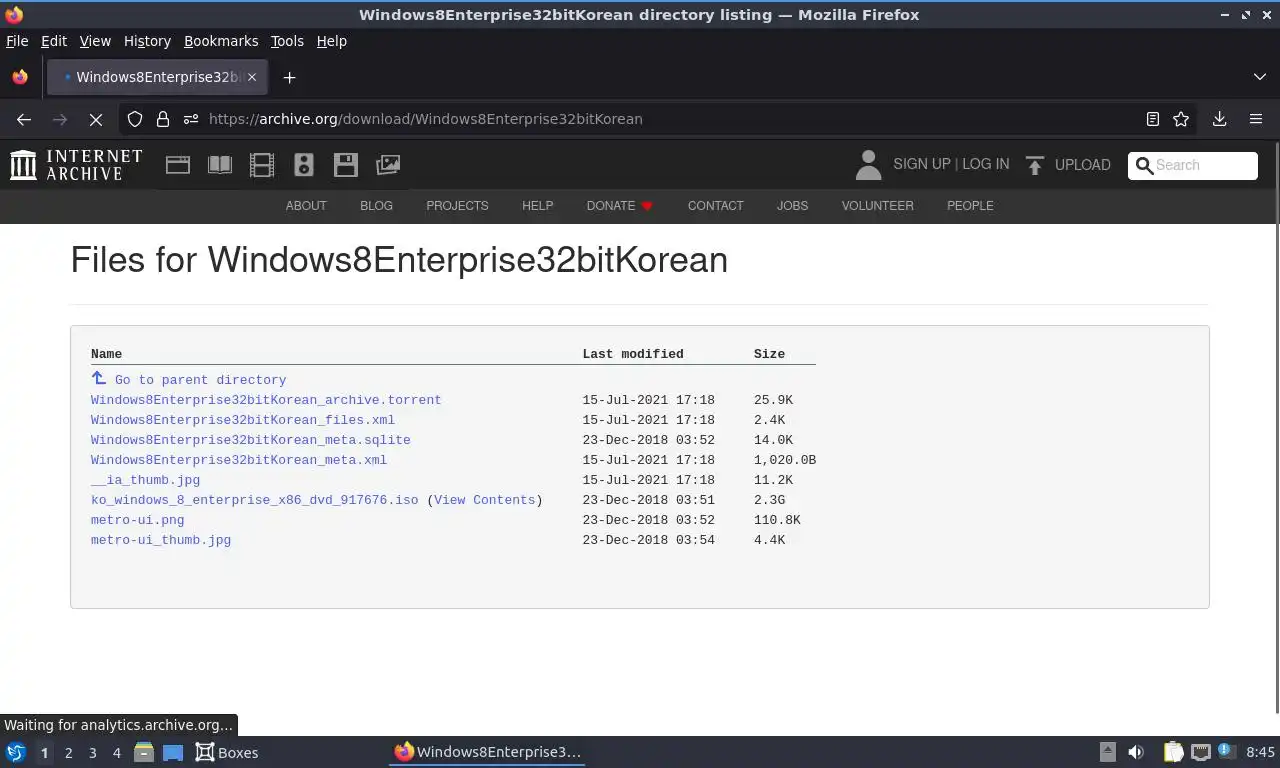Click the site security padlock icon
1280x768 pixels.
[163, 119]
